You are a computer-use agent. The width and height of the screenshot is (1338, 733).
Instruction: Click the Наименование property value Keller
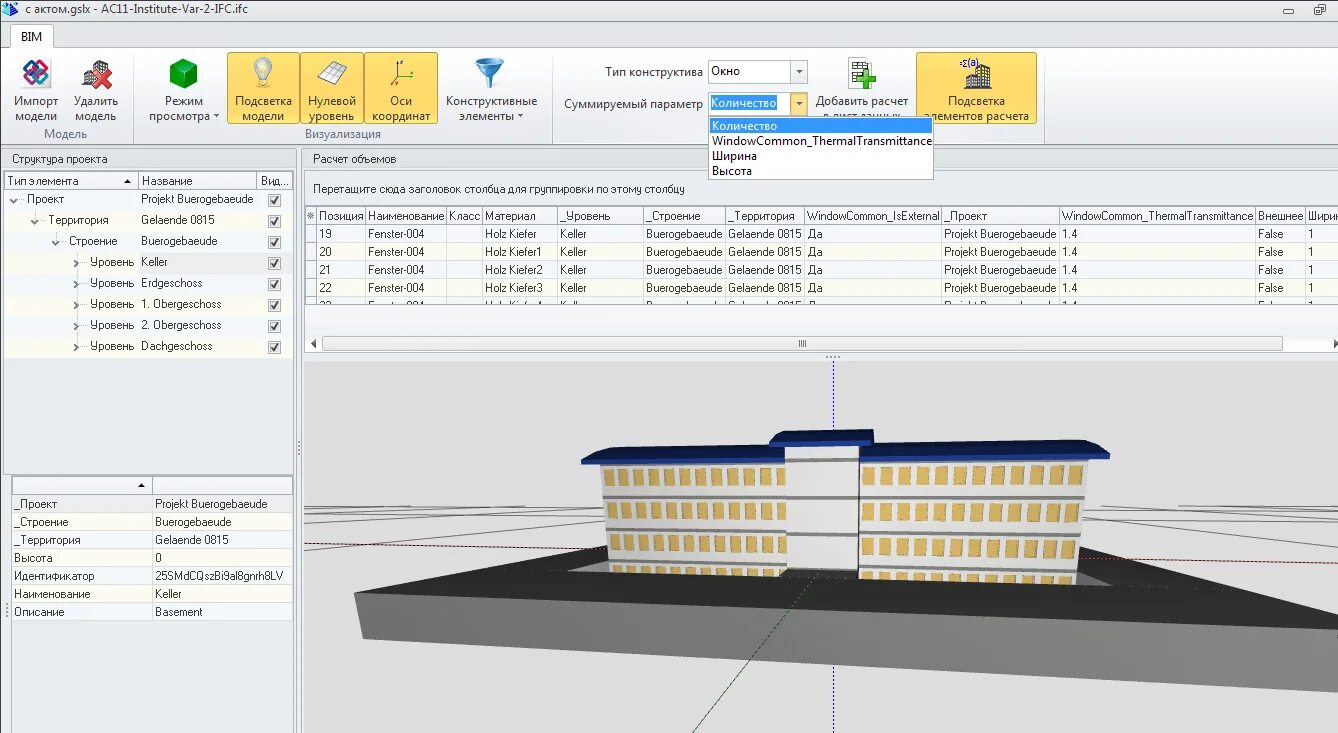coord(222,594)
